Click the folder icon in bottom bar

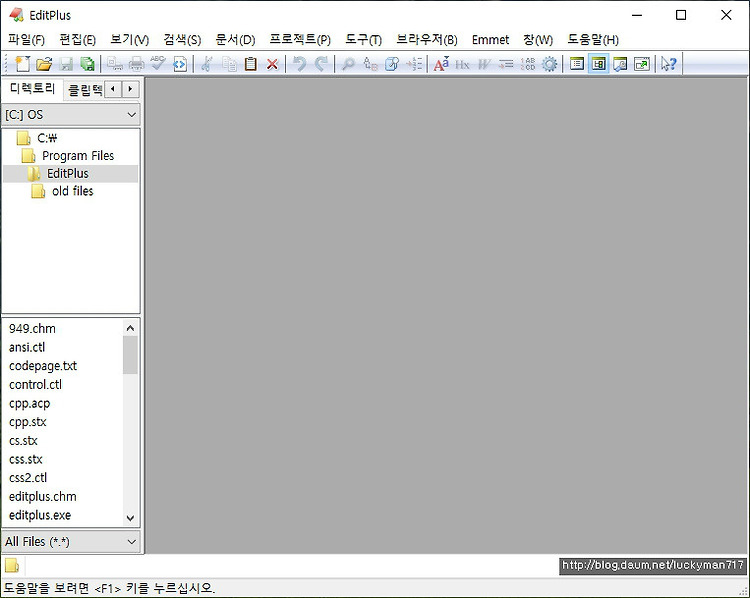point(12,565)
